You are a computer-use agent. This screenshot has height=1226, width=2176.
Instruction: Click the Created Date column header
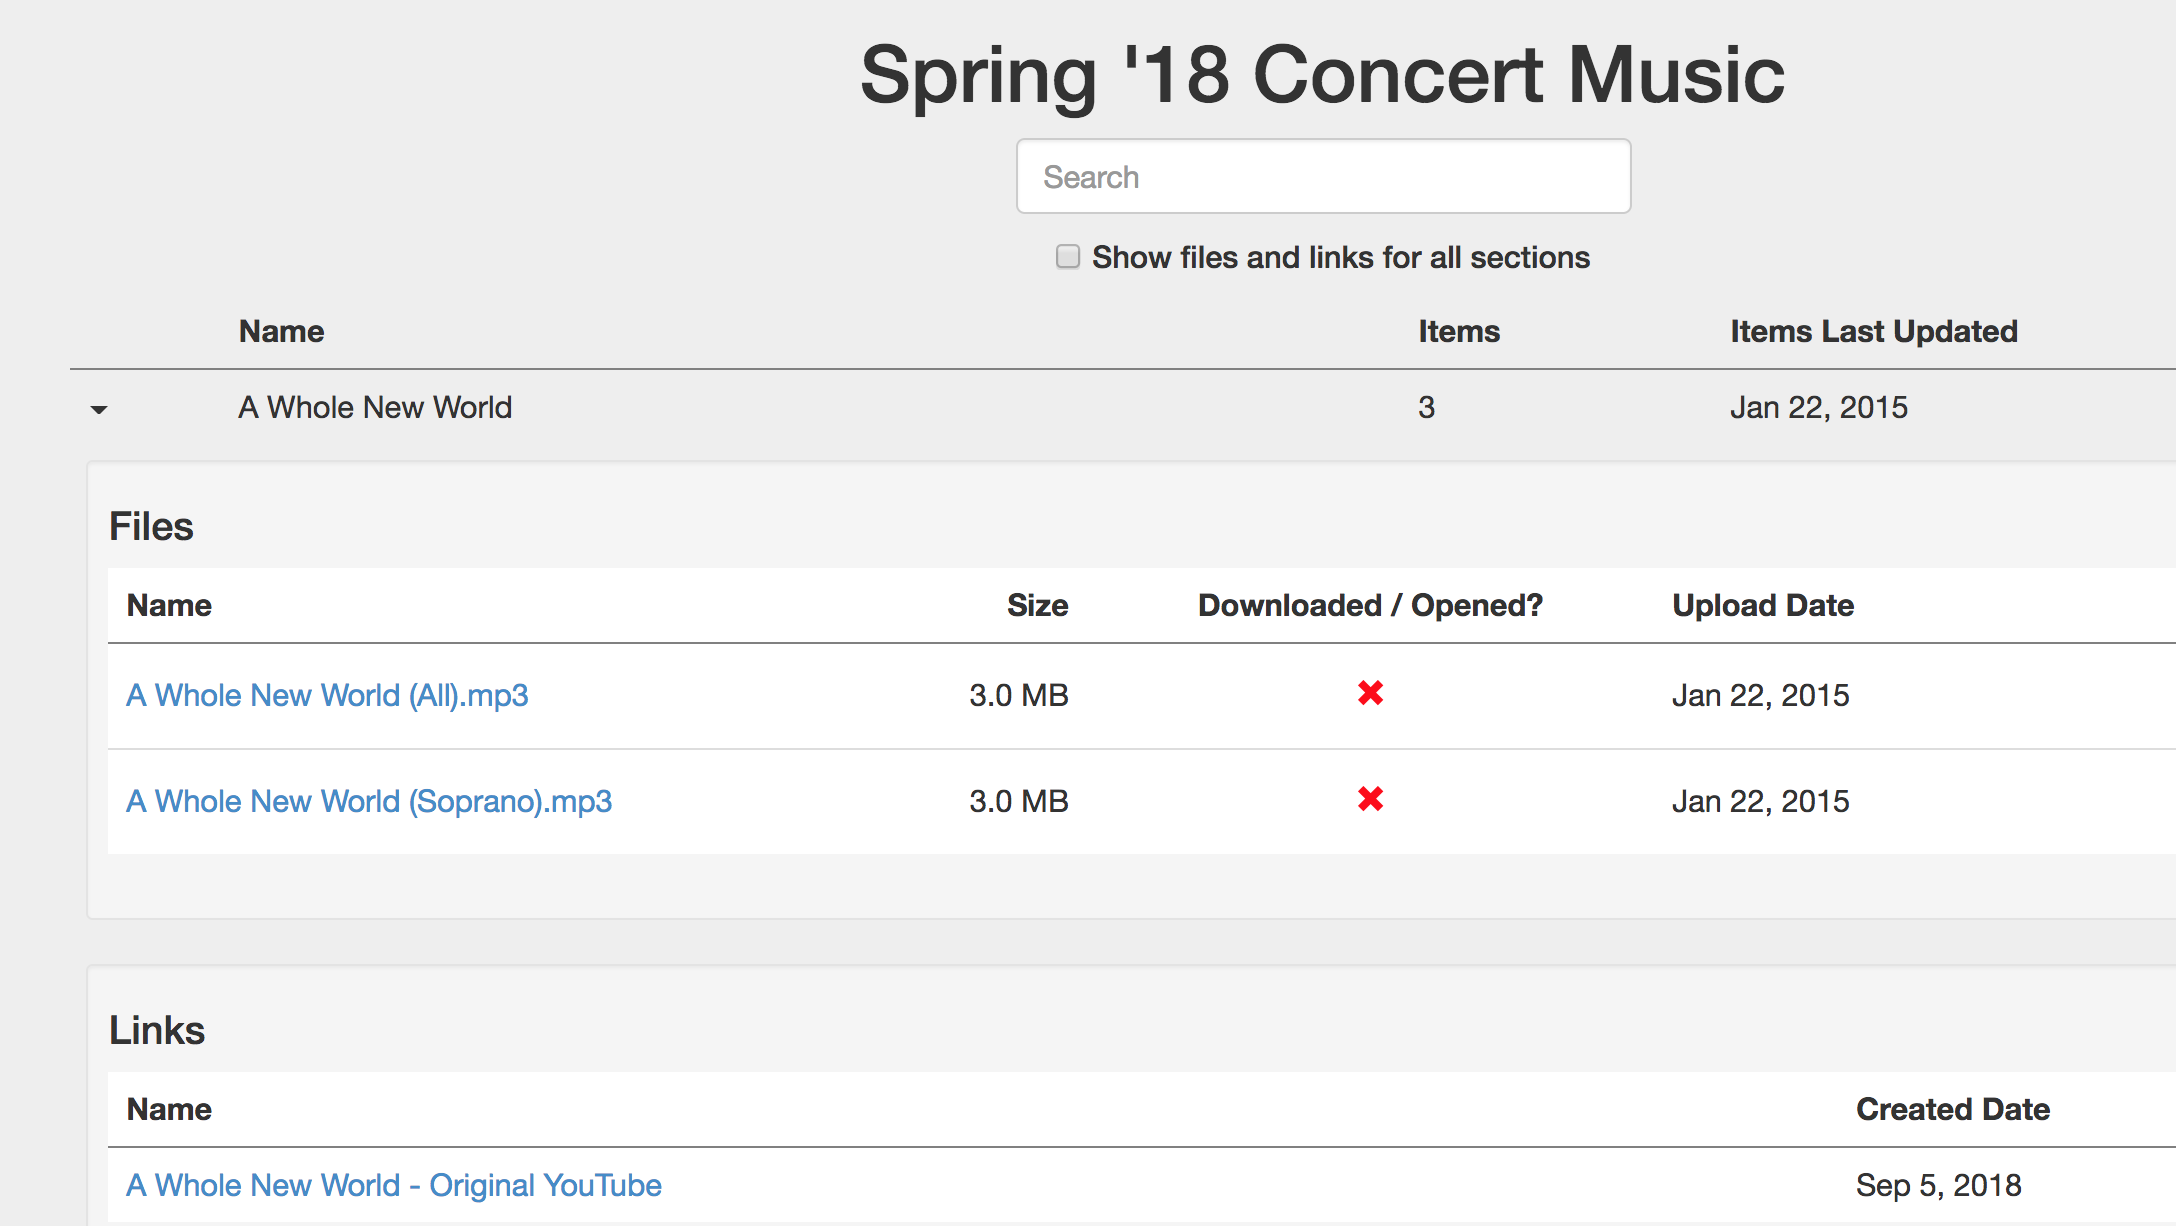pos(1953,1109)
